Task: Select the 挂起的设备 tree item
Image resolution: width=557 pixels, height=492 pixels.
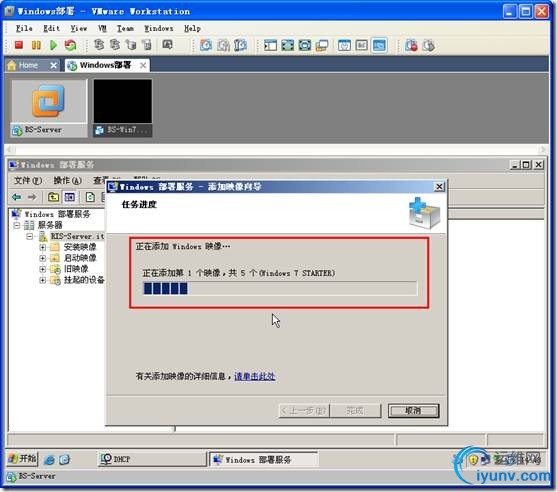Action: click(x=84, y=280)
